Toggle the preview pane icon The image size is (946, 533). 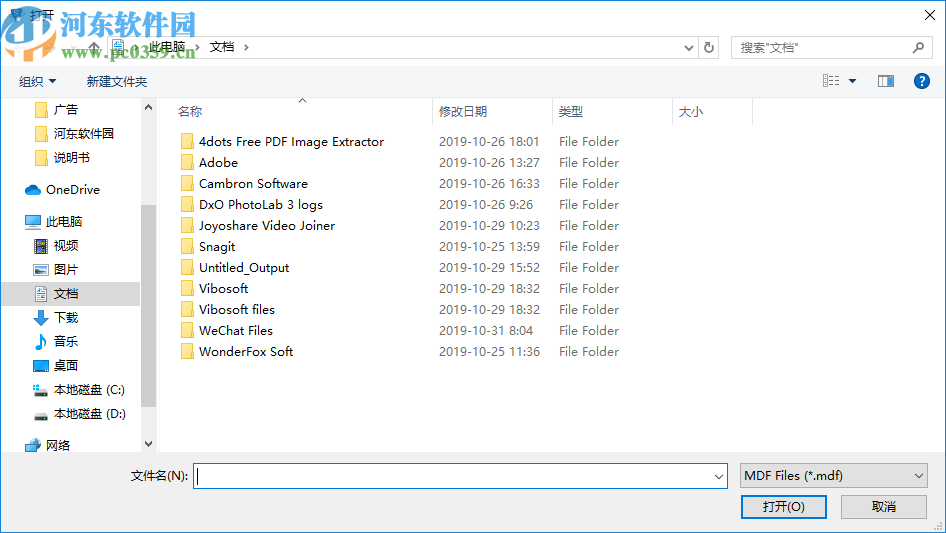pyautogui.click(x=886, y=81)
